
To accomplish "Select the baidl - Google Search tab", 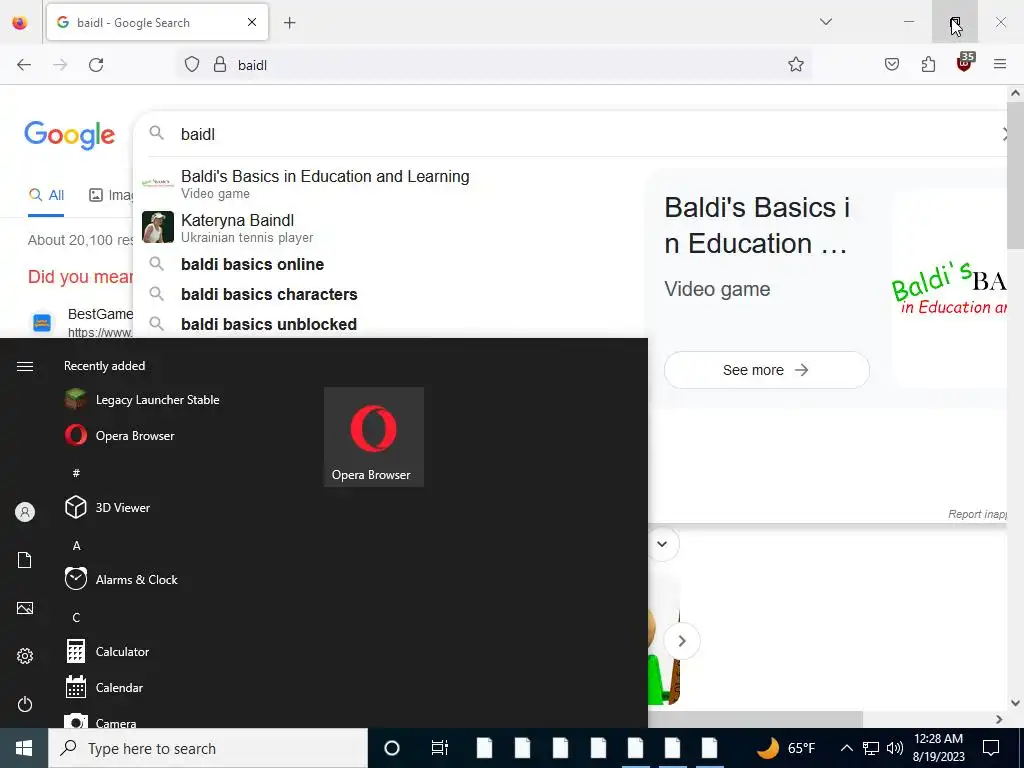I will [157, 23].
